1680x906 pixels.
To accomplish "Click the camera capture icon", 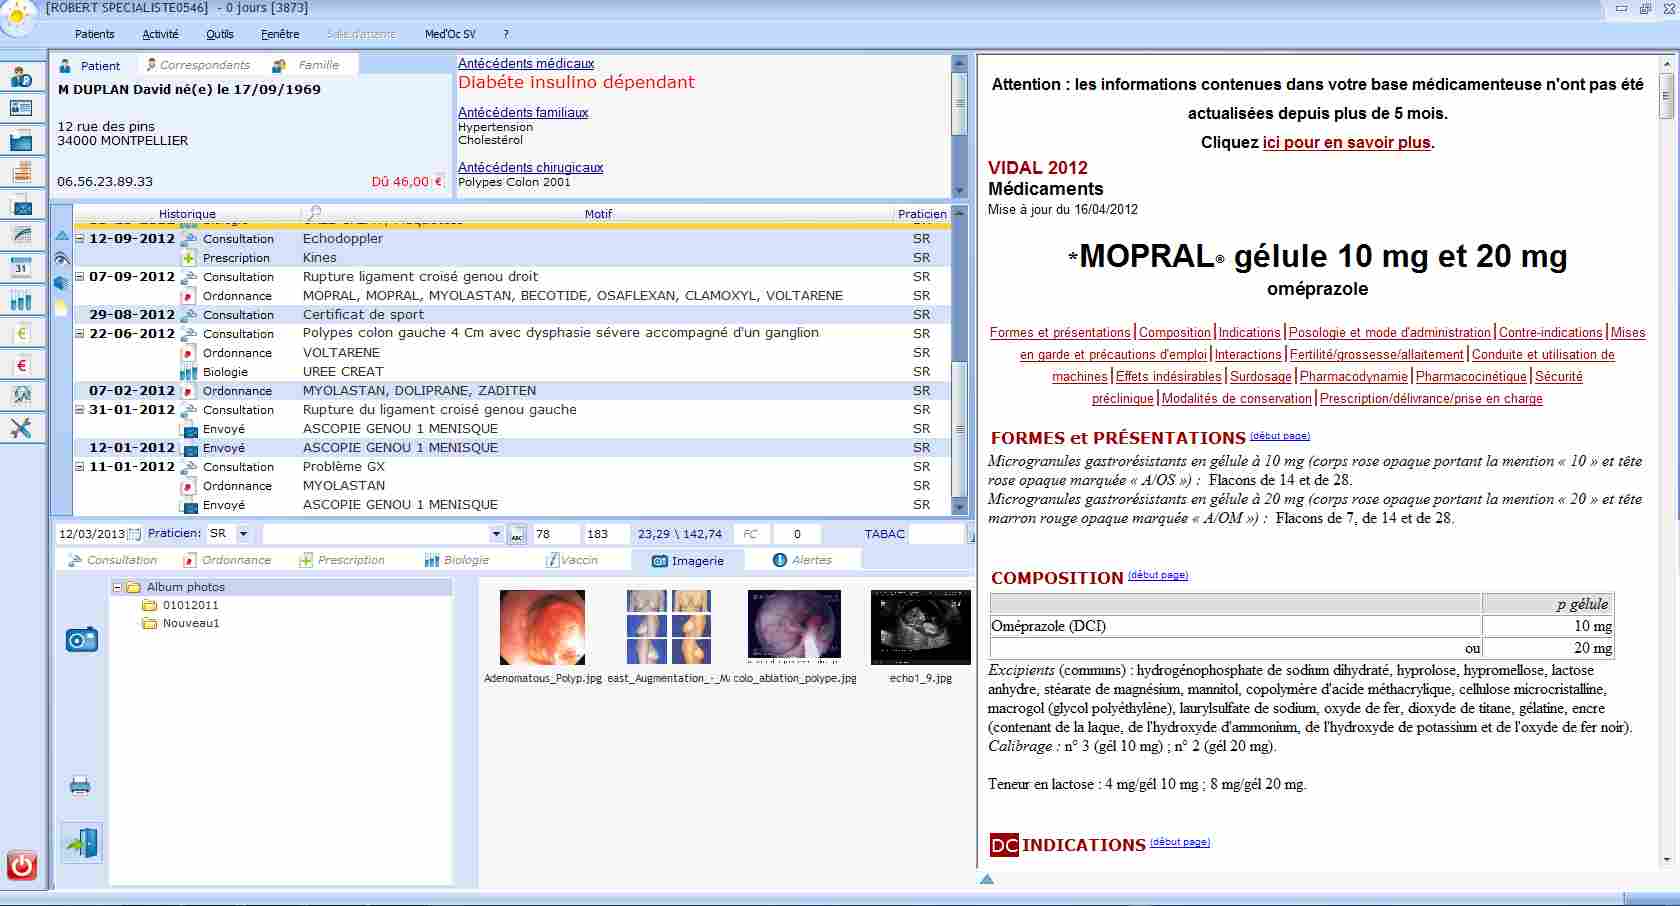I will pyautogui.click(x=81, y=640).
